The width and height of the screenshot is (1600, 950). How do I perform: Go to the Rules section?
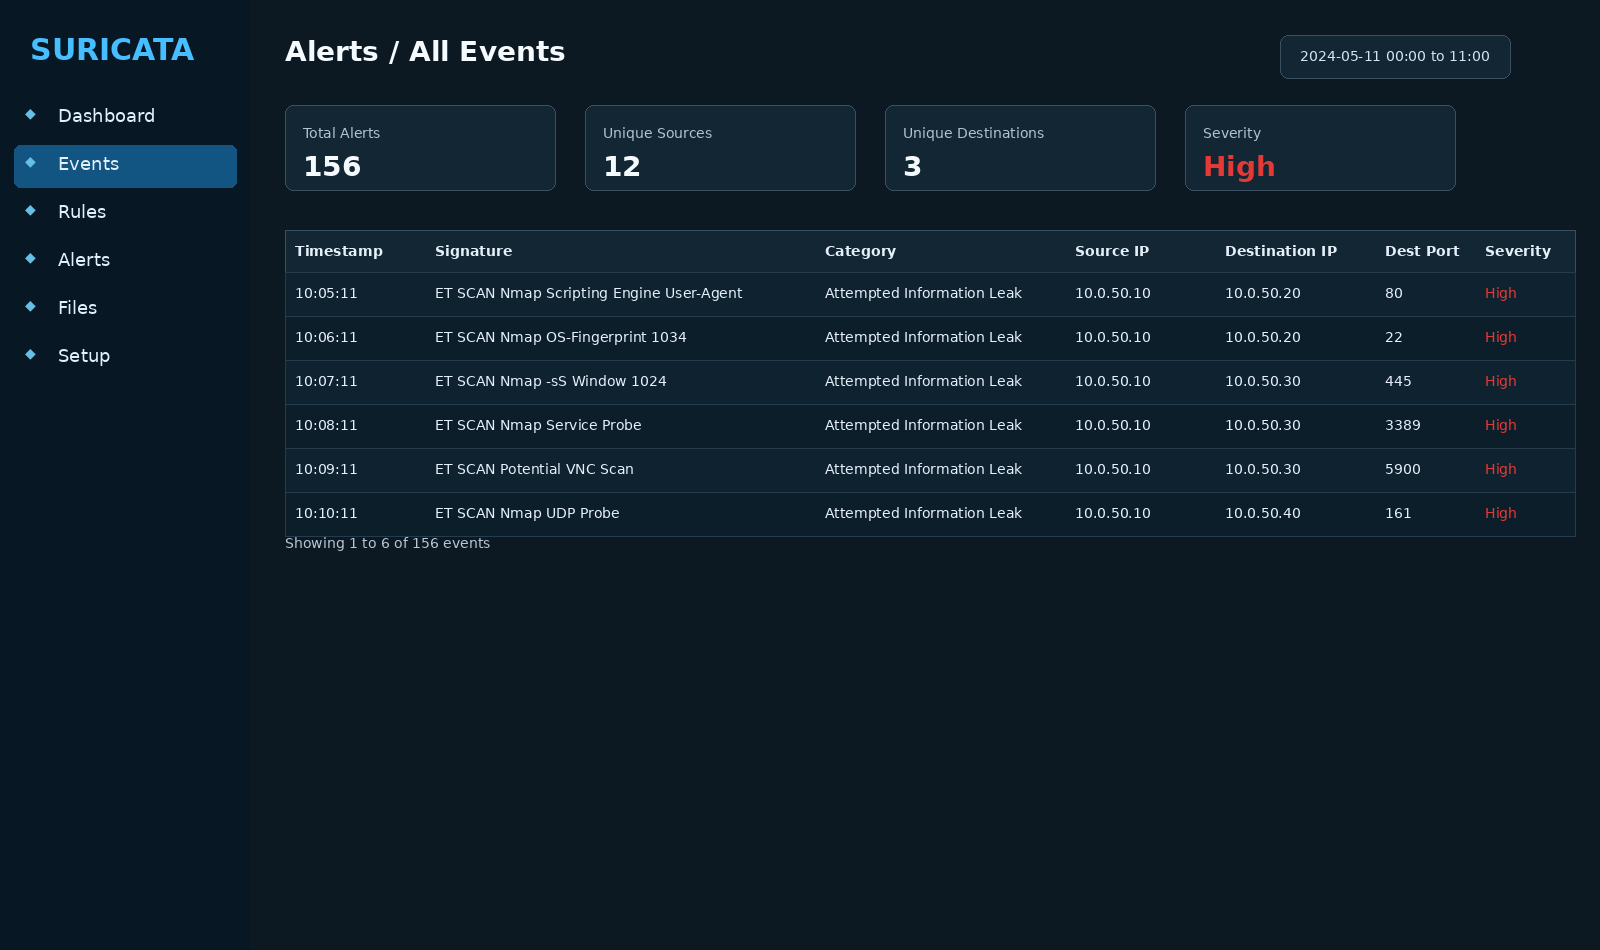[x=82, y=212]
